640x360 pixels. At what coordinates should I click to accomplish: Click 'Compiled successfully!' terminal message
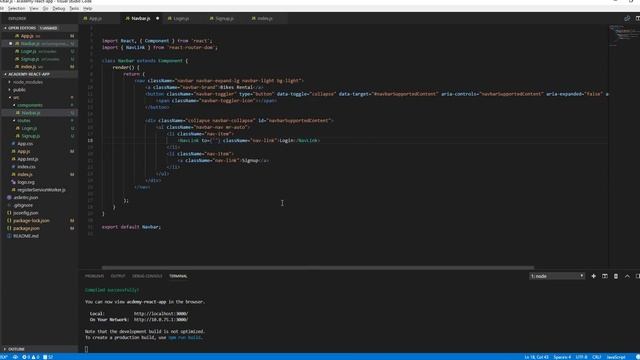point(112,290)
